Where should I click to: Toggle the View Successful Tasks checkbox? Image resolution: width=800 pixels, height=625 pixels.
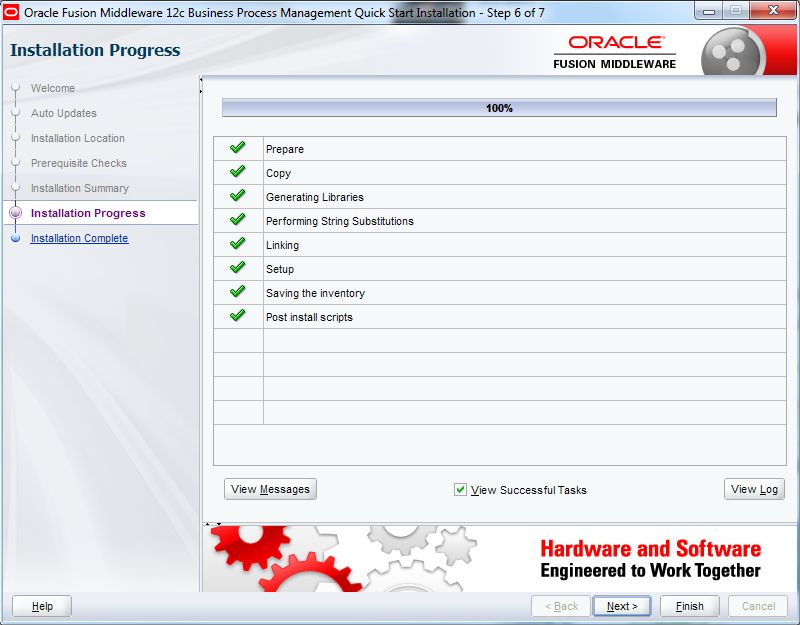(x=460, y=490)
